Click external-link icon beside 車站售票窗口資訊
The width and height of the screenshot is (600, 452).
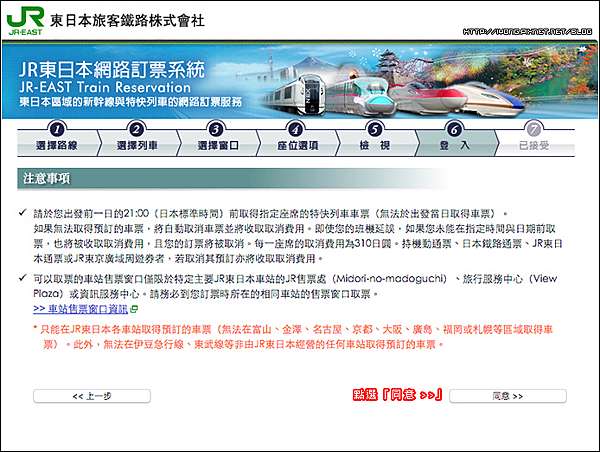click(134, 309)
